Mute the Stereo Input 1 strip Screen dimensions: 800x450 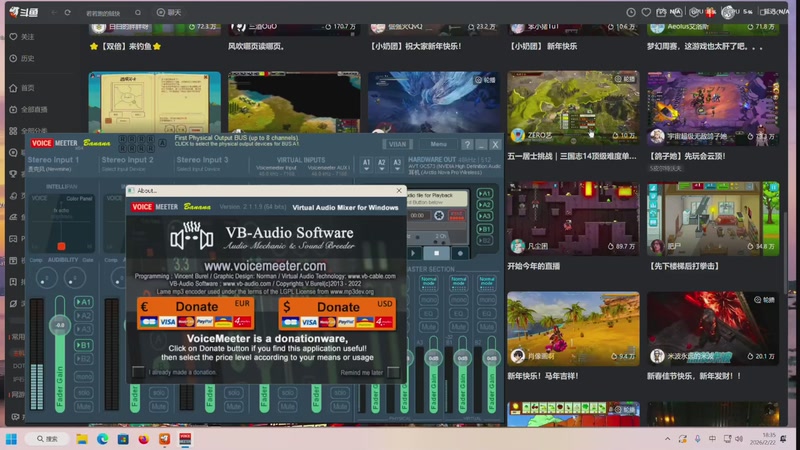coord(83,407)
